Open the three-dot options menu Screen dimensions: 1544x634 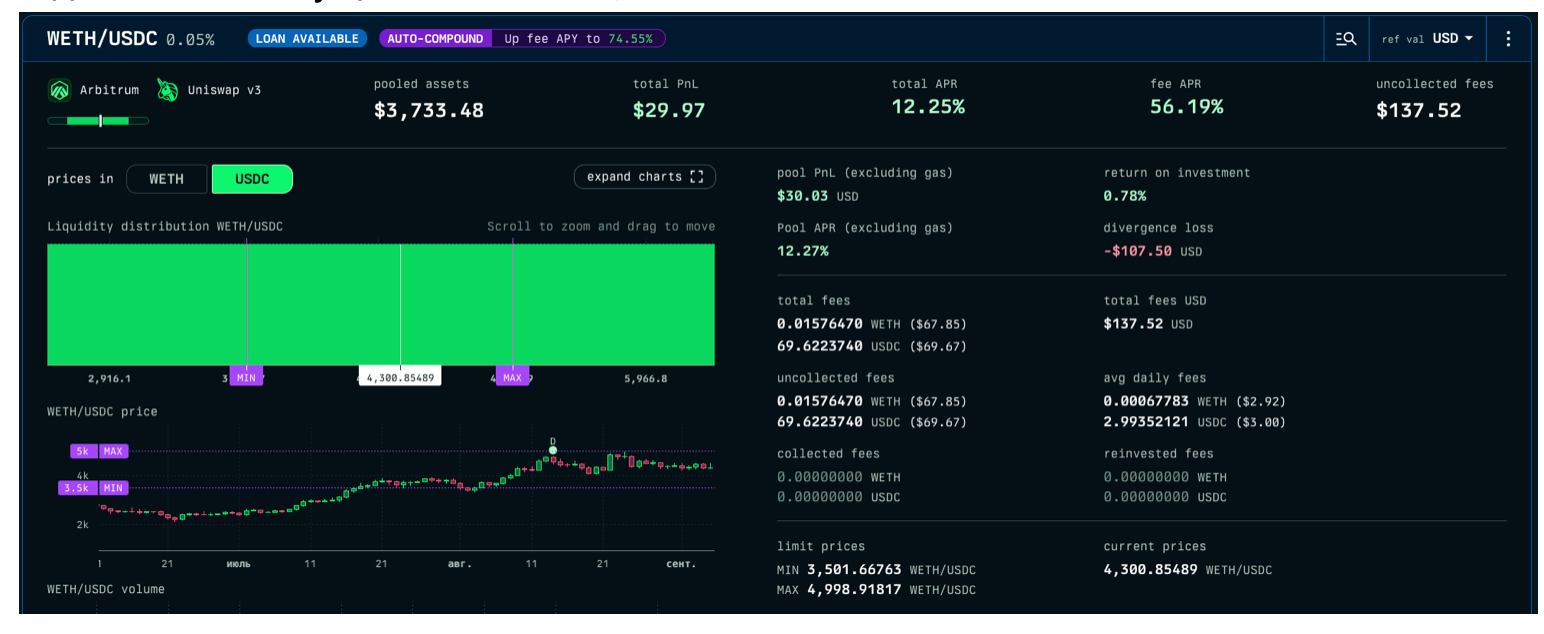pos(1508,39)
